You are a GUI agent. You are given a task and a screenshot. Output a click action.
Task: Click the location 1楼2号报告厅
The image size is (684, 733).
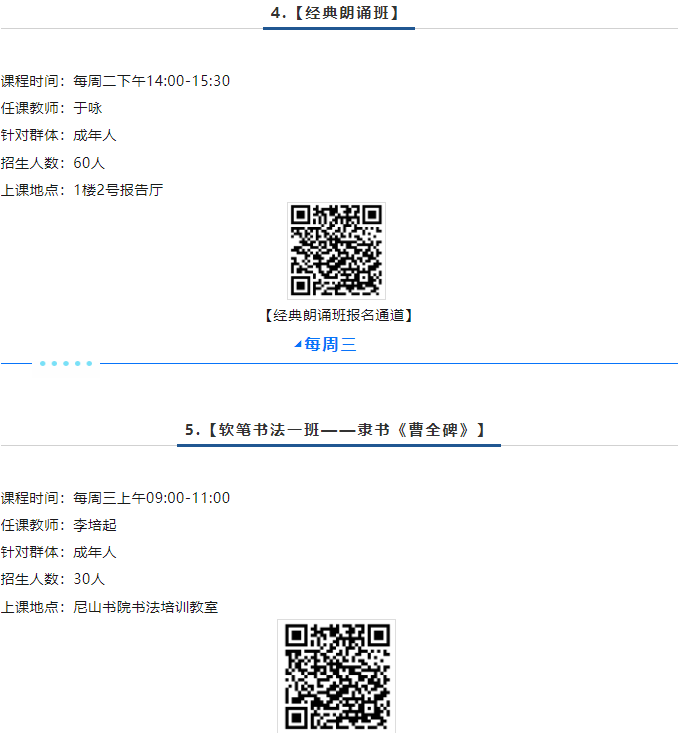118,190
